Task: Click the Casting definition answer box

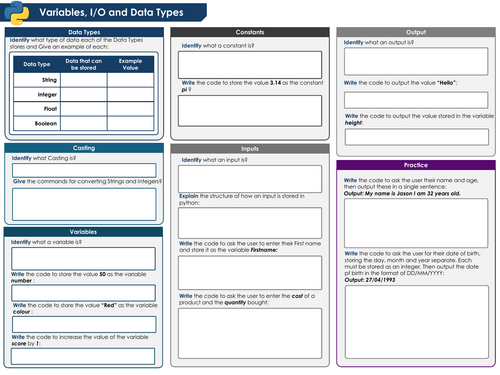Action: (x=84, y=170)
